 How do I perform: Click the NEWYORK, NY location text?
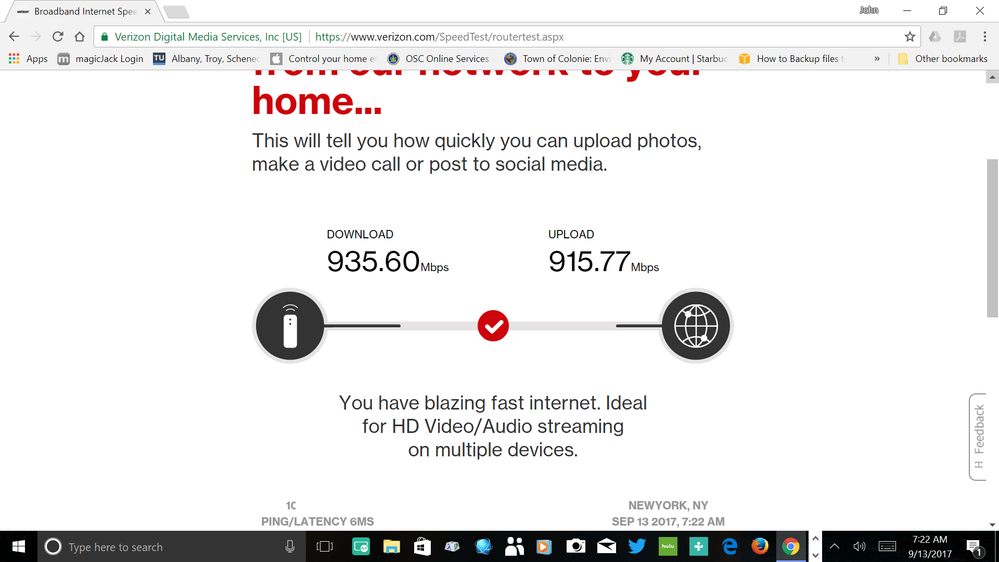click(668, 505)
